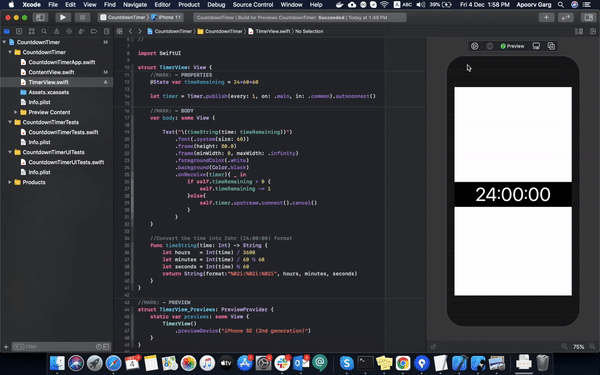
Task: Zoom out the canvas preview
Action: coord(564,347)
